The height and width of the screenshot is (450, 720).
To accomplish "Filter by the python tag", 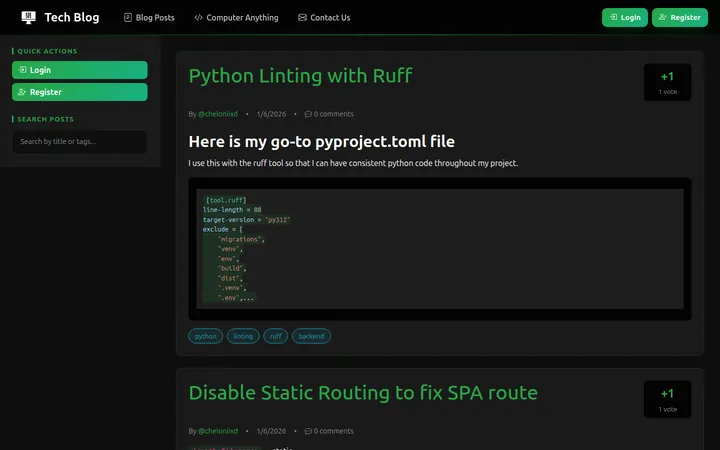I will point(205,336).
